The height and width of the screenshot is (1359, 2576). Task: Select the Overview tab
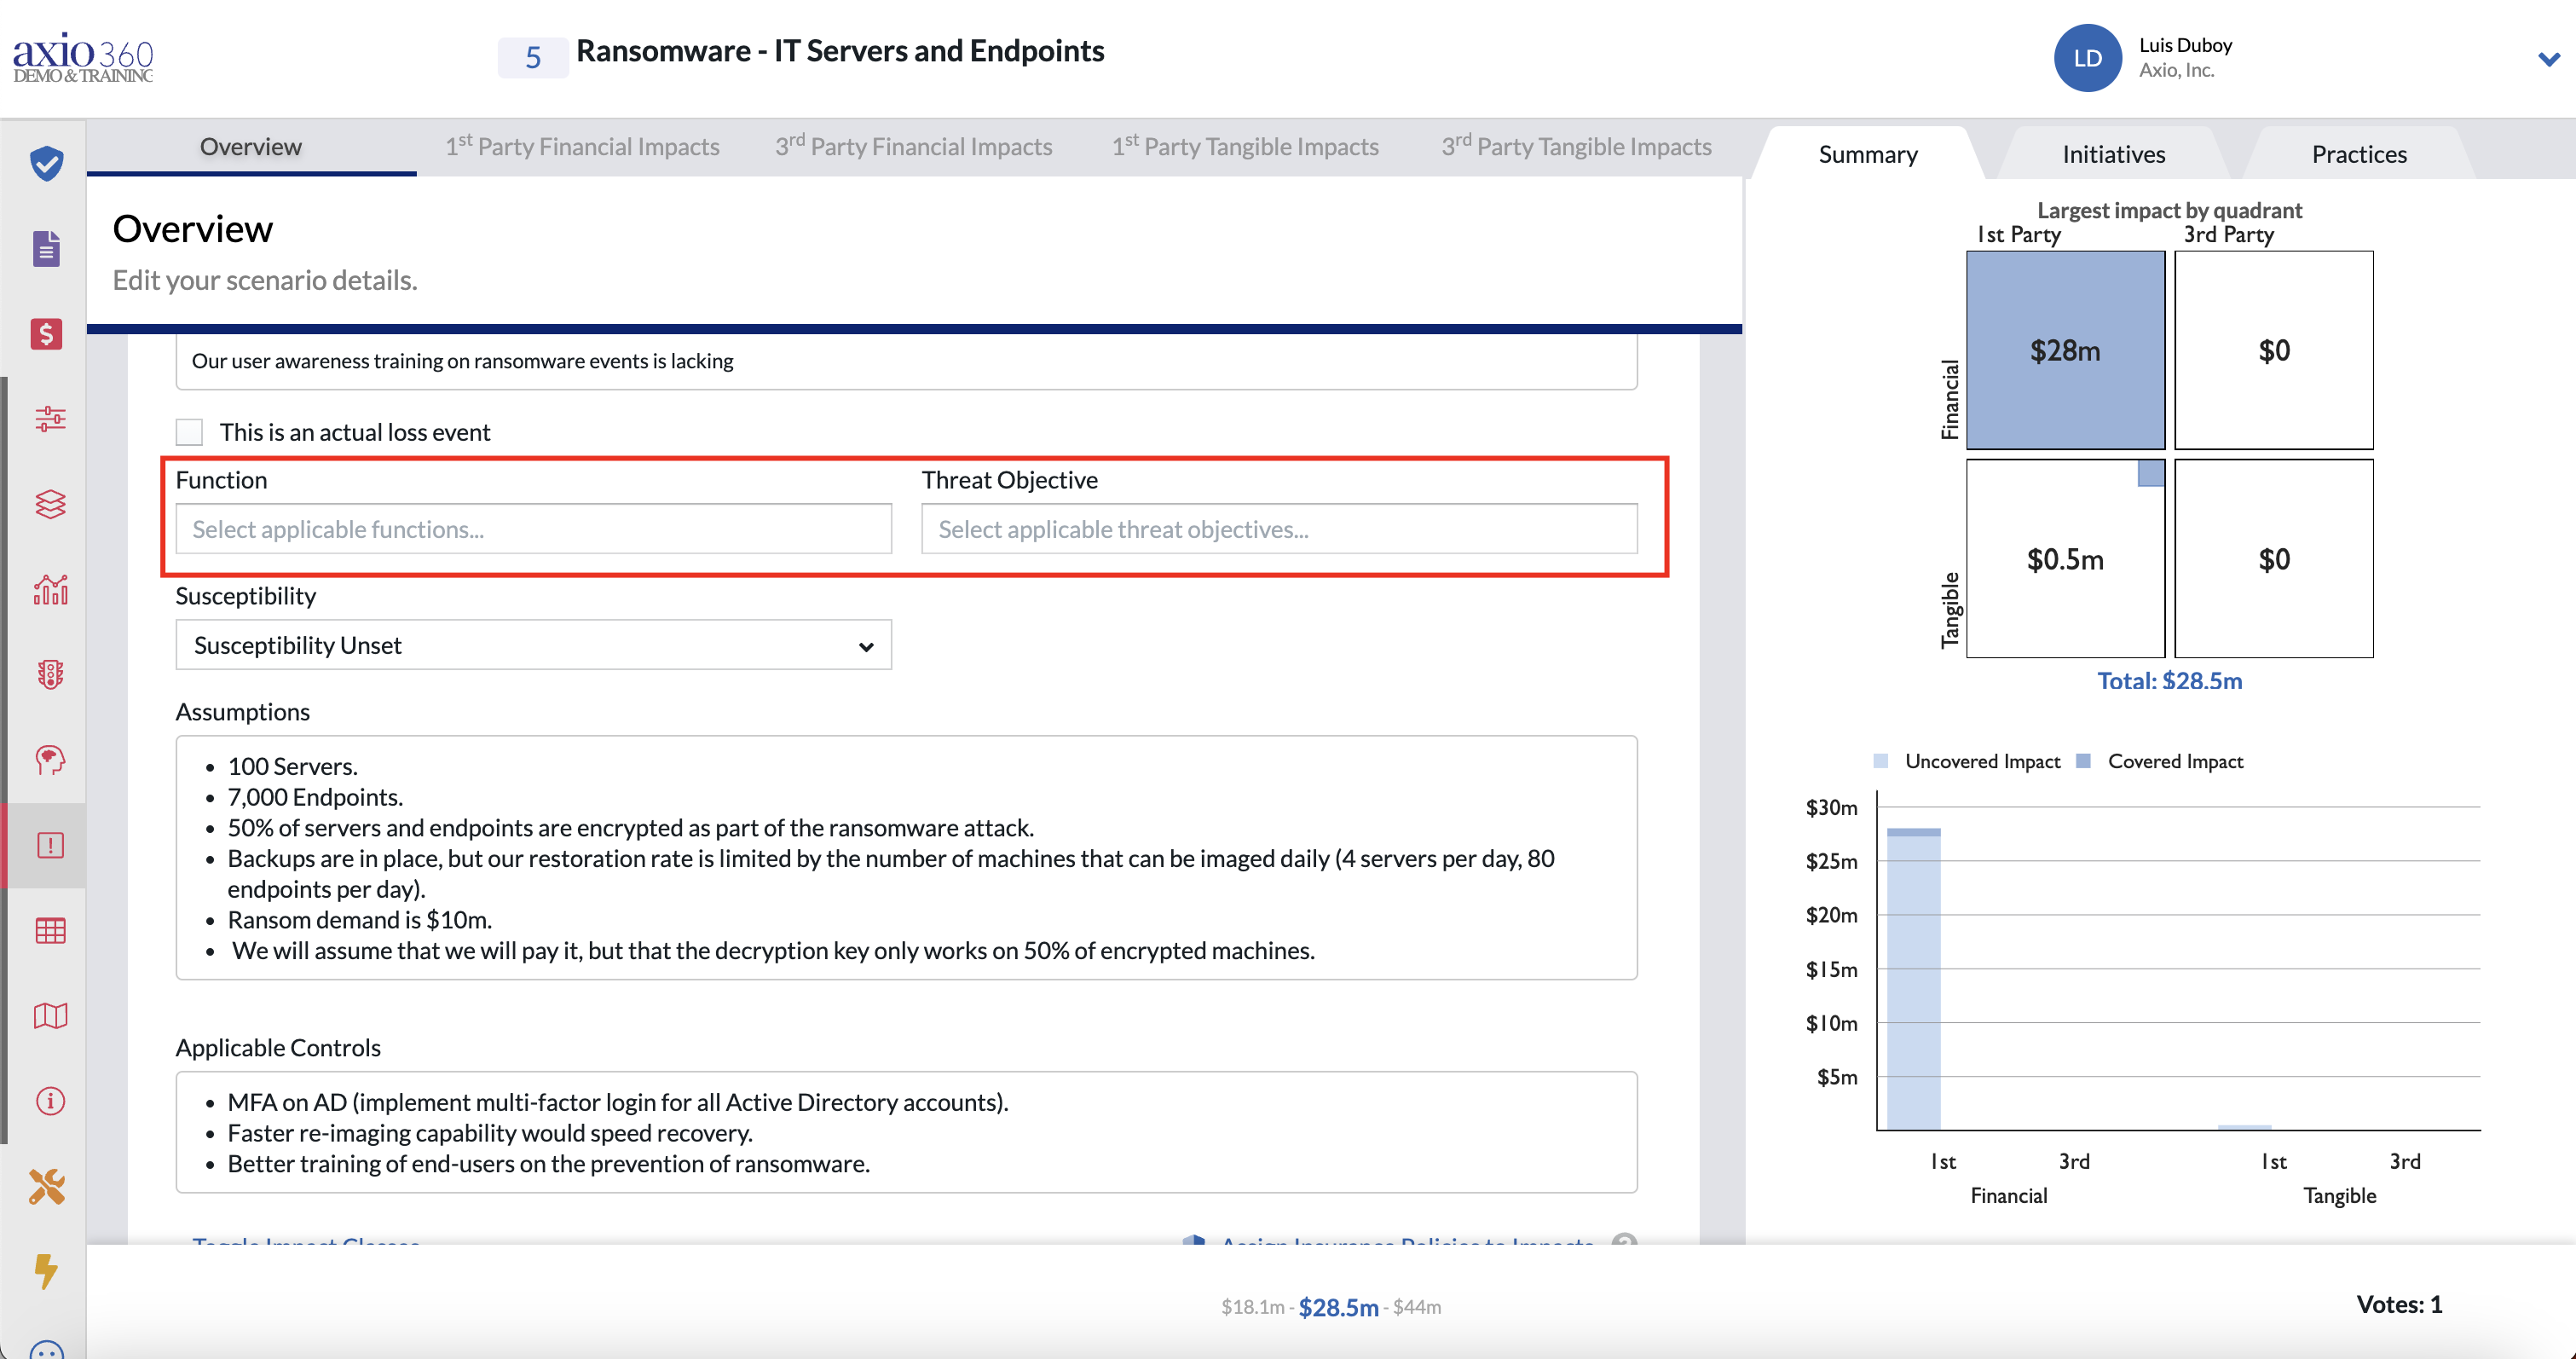click(251, 147)
